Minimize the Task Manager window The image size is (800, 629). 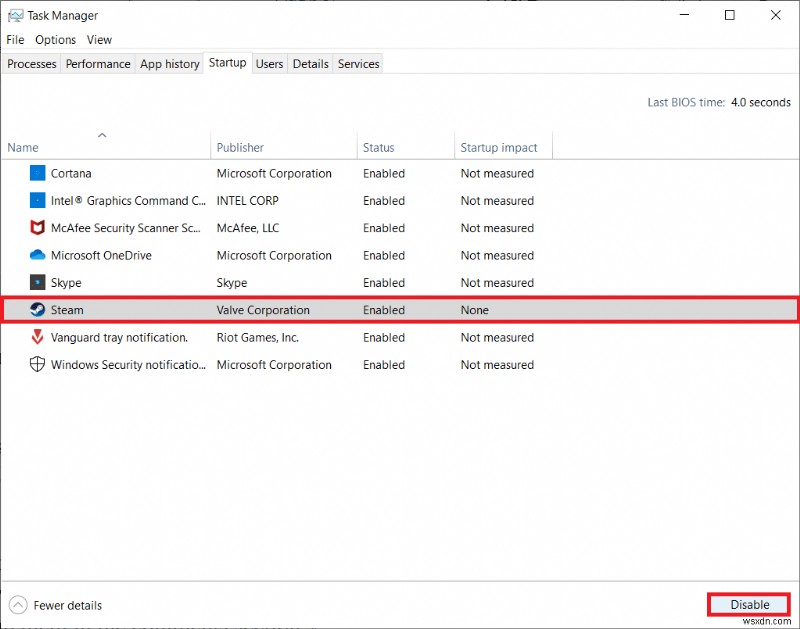point(684,15)
